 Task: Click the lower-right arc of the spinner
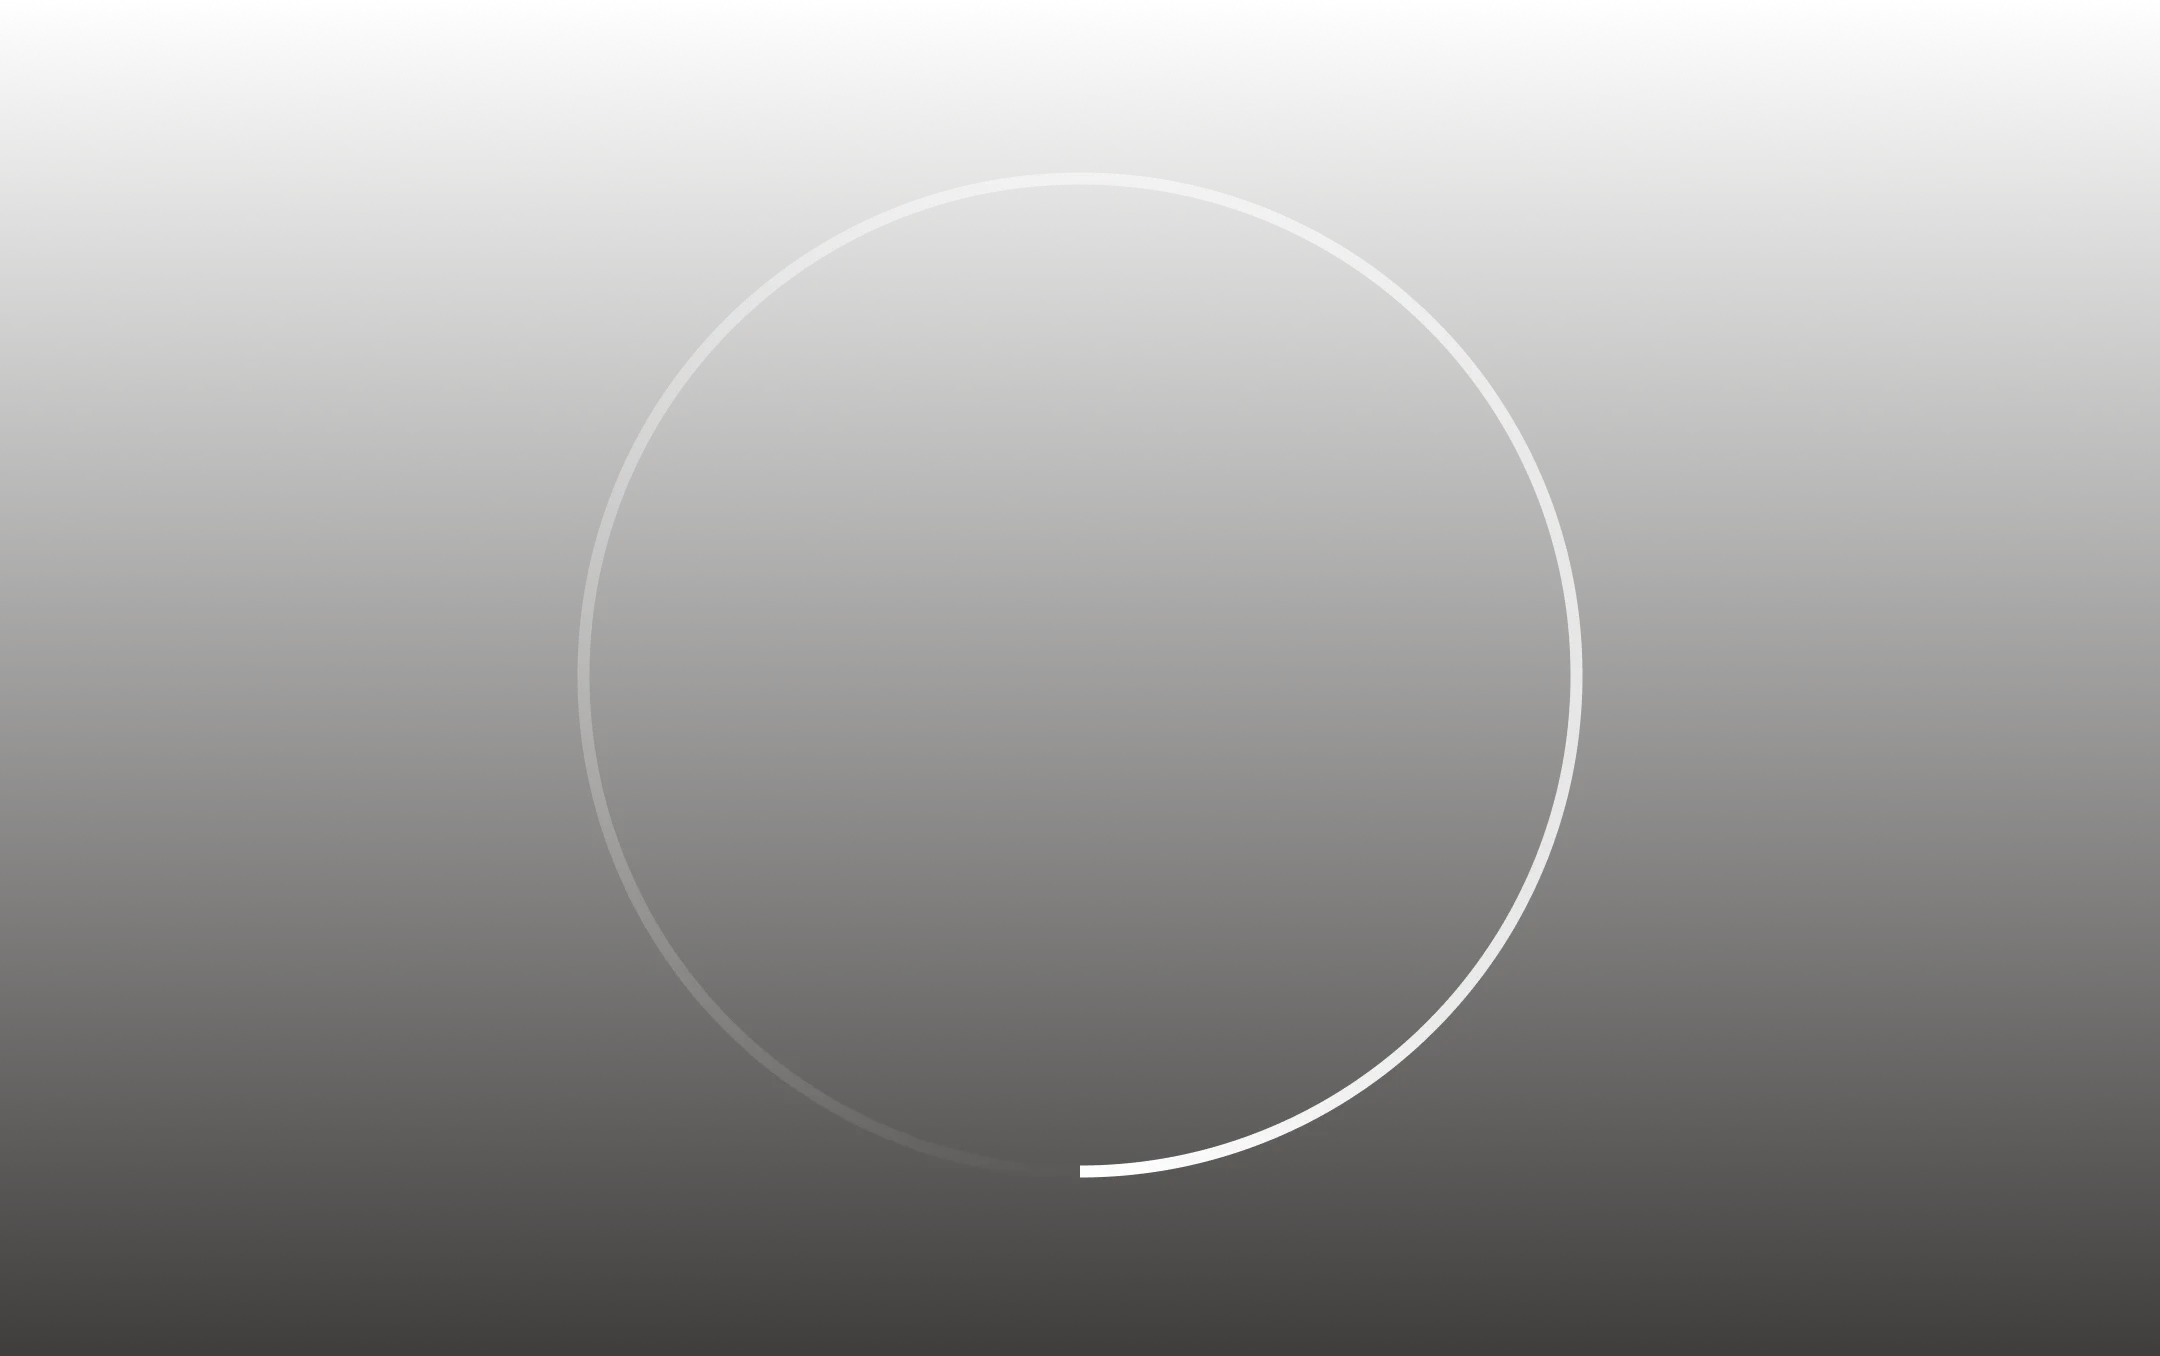1431,1026
